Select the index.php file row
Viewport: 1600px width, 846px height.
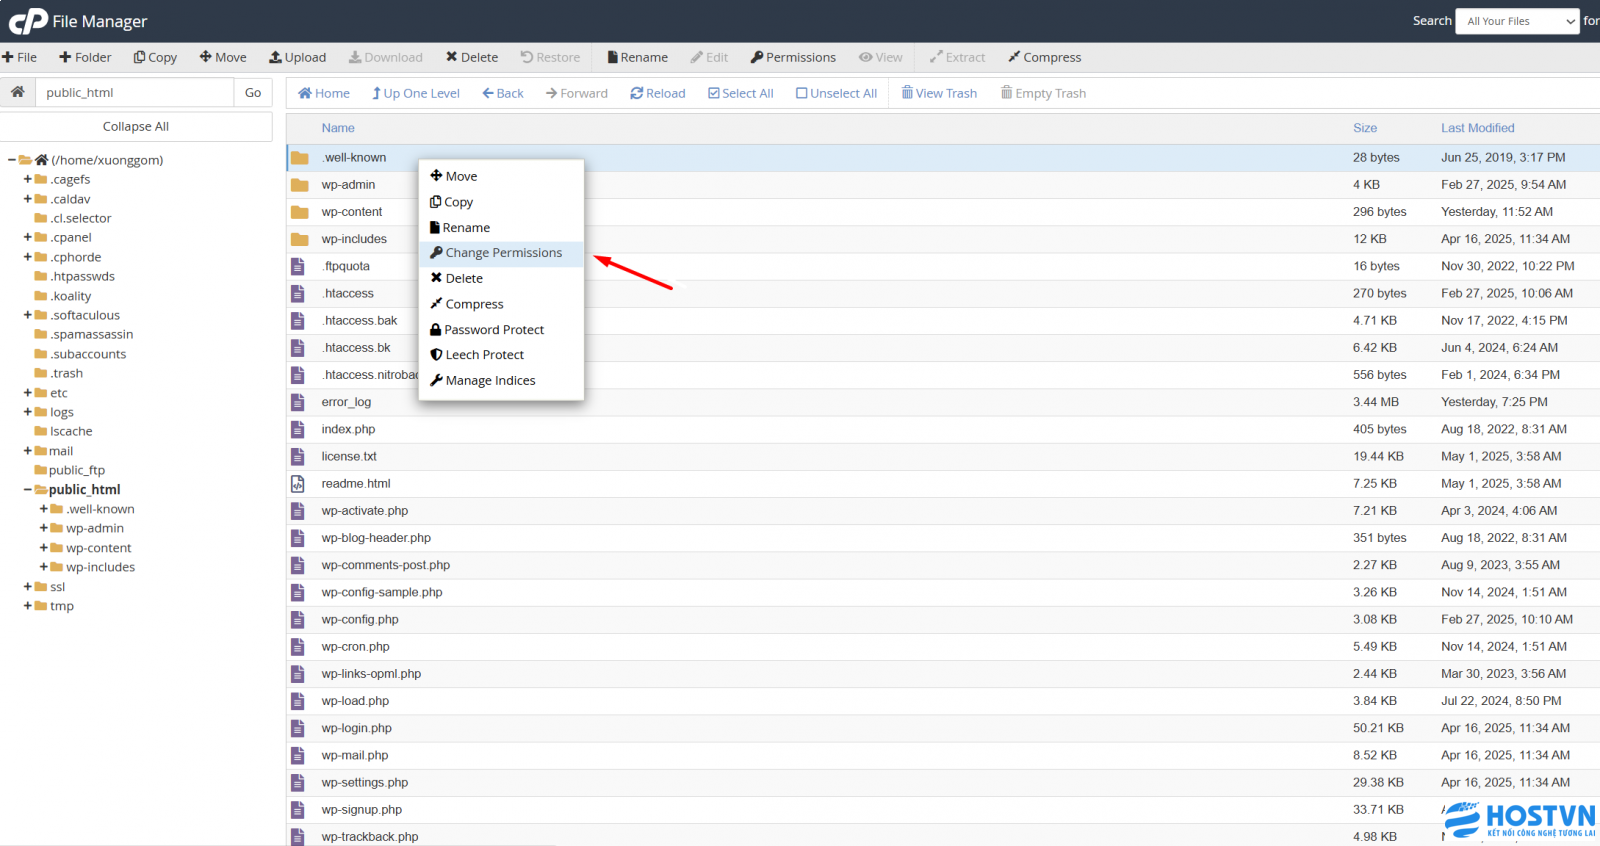point(943,430)
